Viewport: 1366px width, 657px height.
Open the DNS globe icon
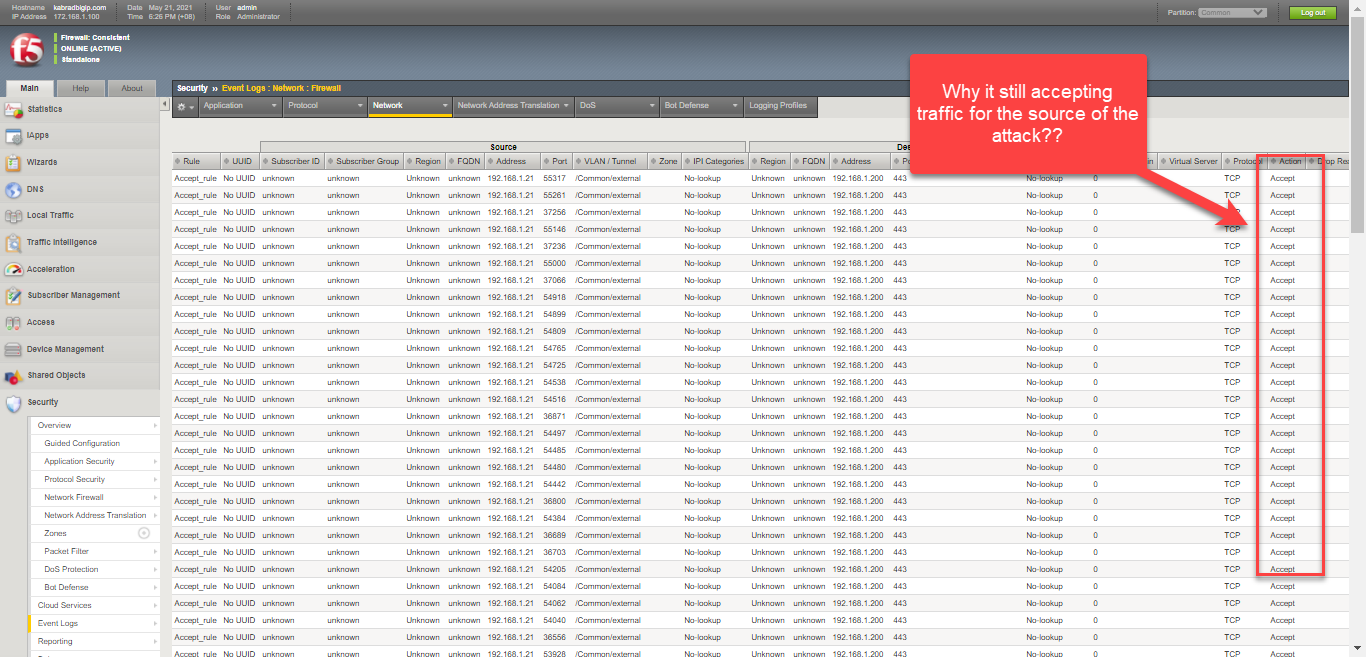tap(13, 189)
